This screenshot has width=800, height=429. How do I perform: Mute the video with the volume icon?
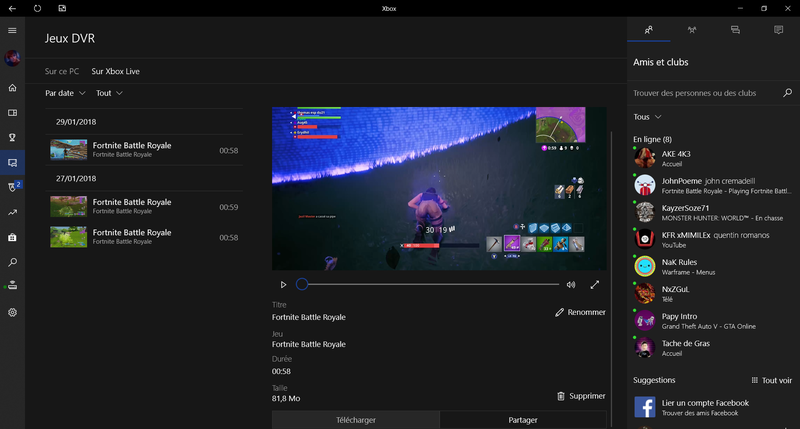571,285
